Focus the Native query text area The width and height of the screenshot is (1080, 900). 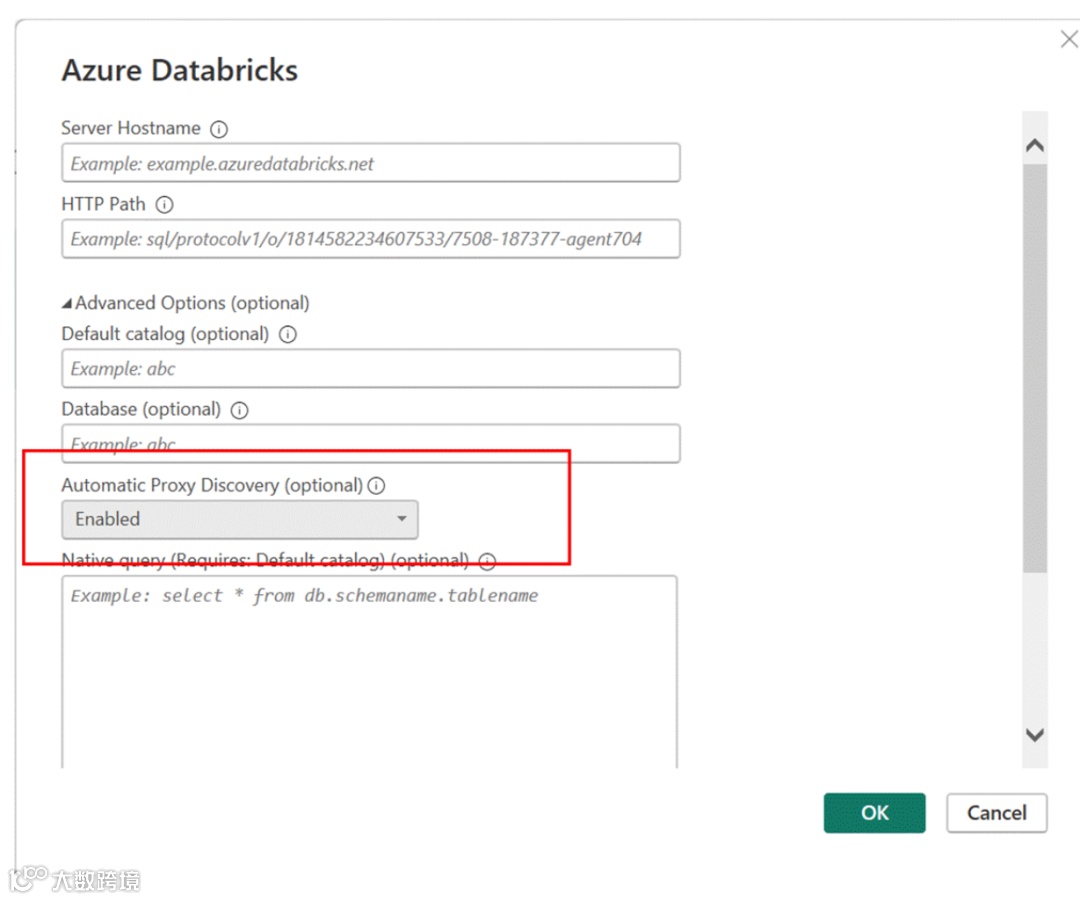click(370, 672)
